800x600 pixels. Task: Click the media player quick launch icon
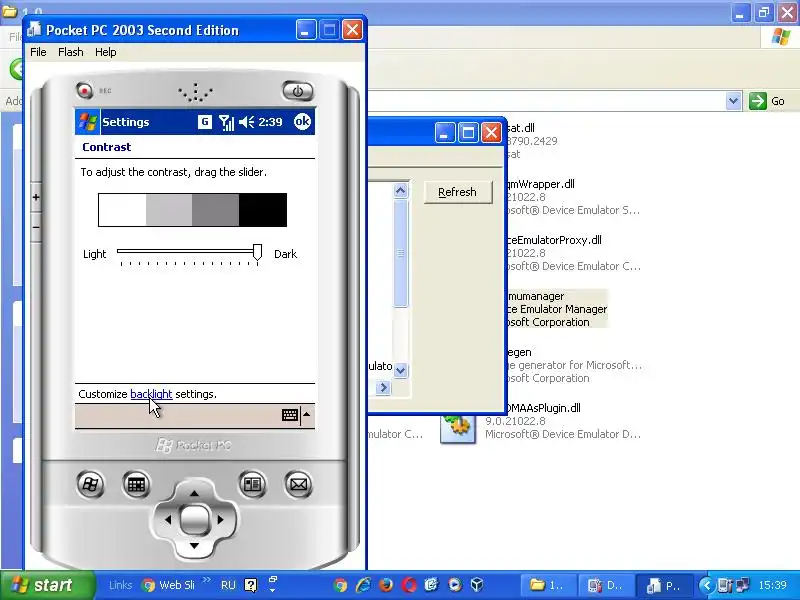454,585
